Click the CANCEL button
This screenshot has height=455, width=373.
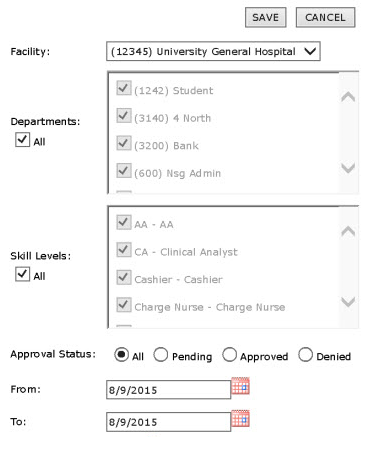325,17
